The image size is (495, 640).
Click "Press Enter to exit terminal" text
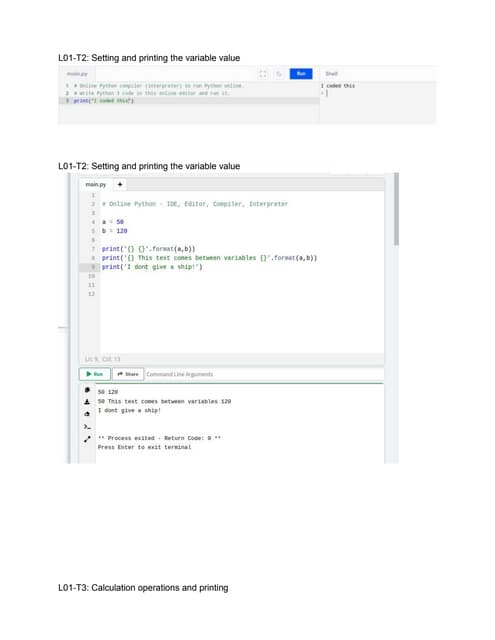(x=144, y=447)
